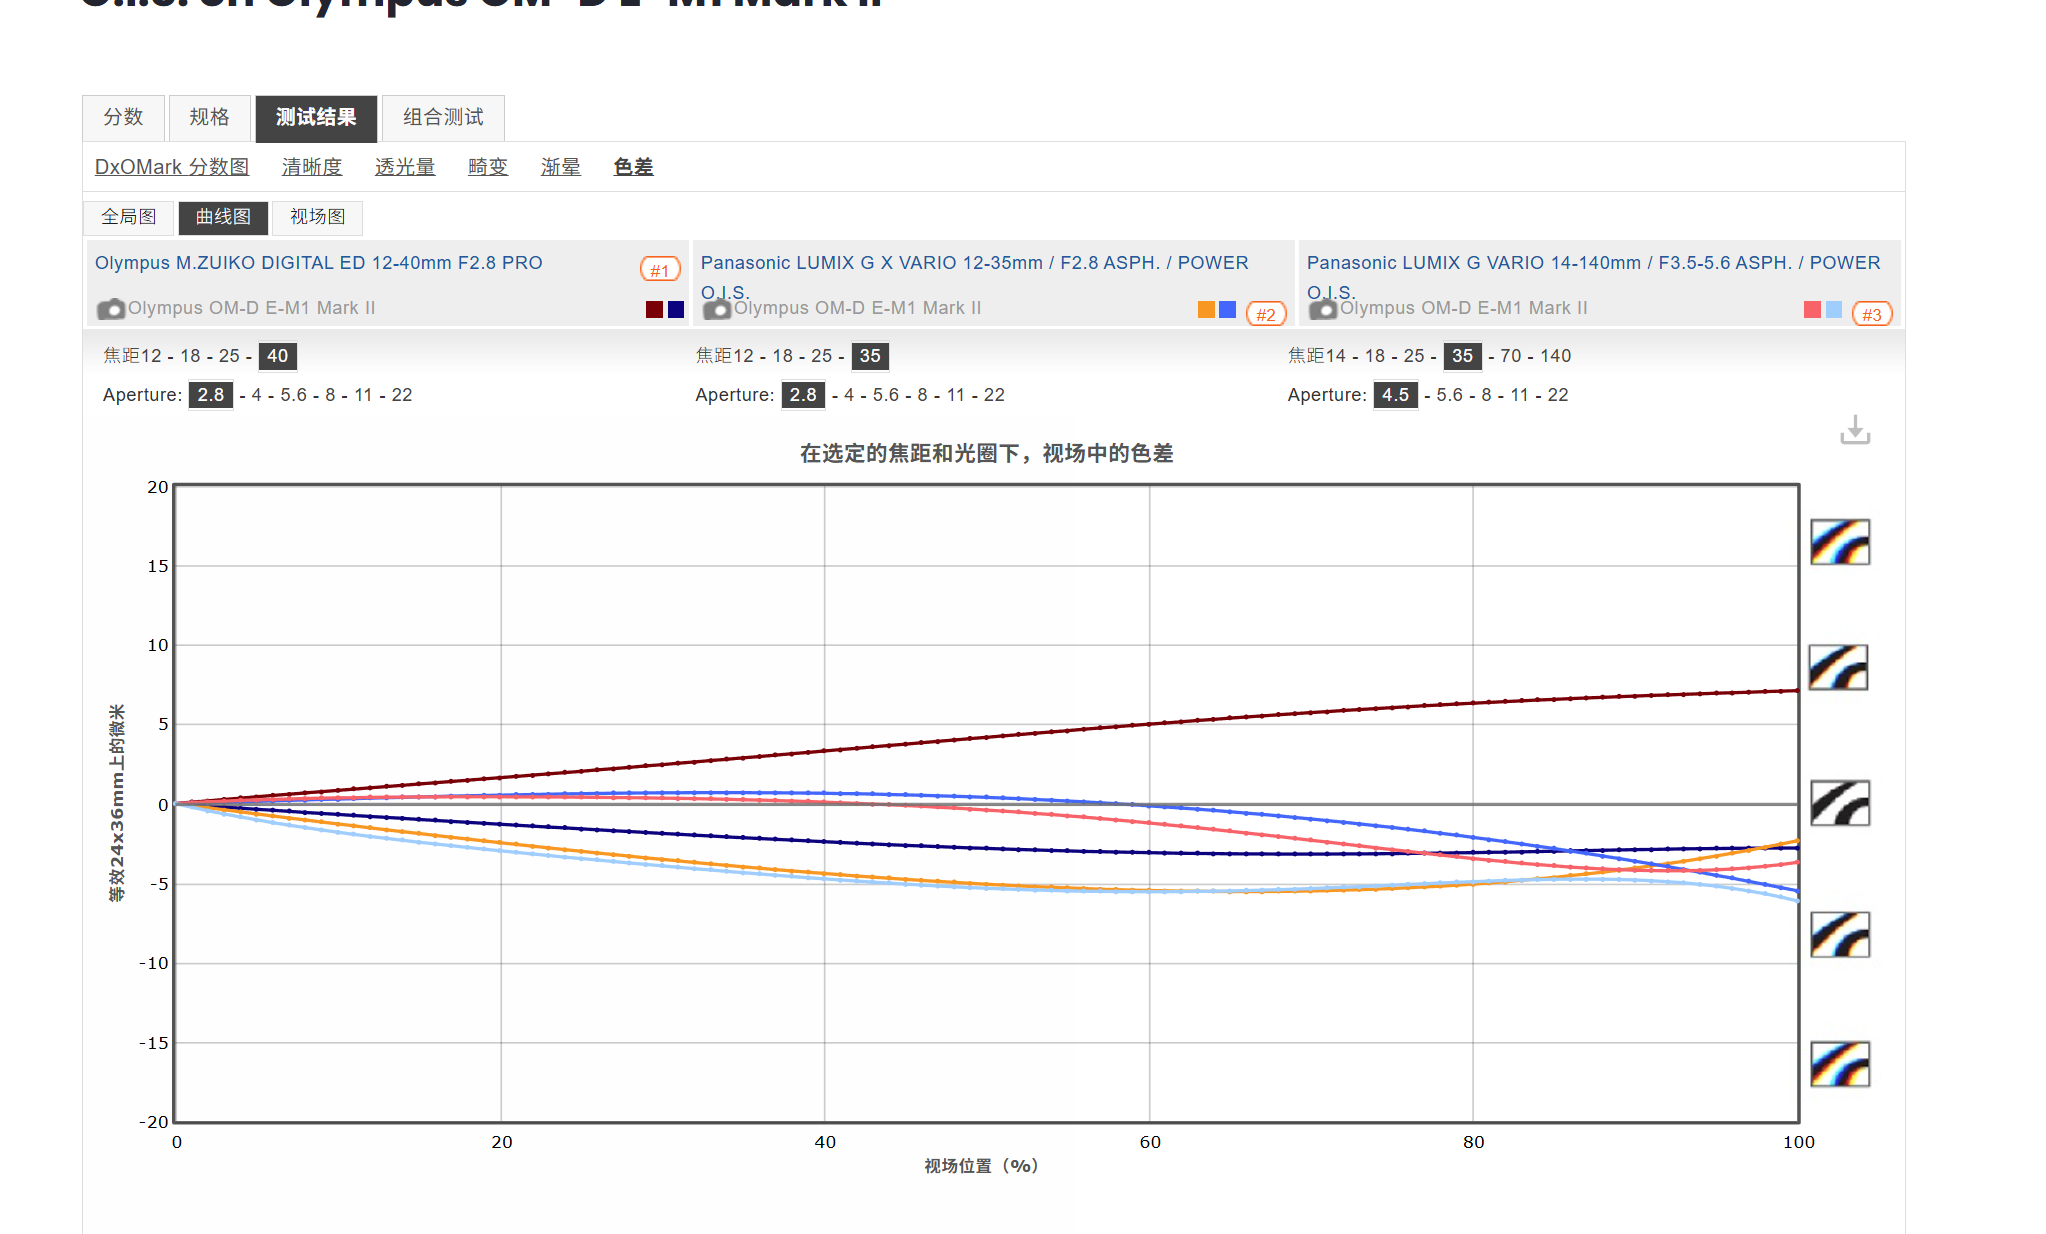The width and height of the screenshot is (2046, 1234).
Task: Download the chromatic aberration chart
Action: click(1855, 430)
